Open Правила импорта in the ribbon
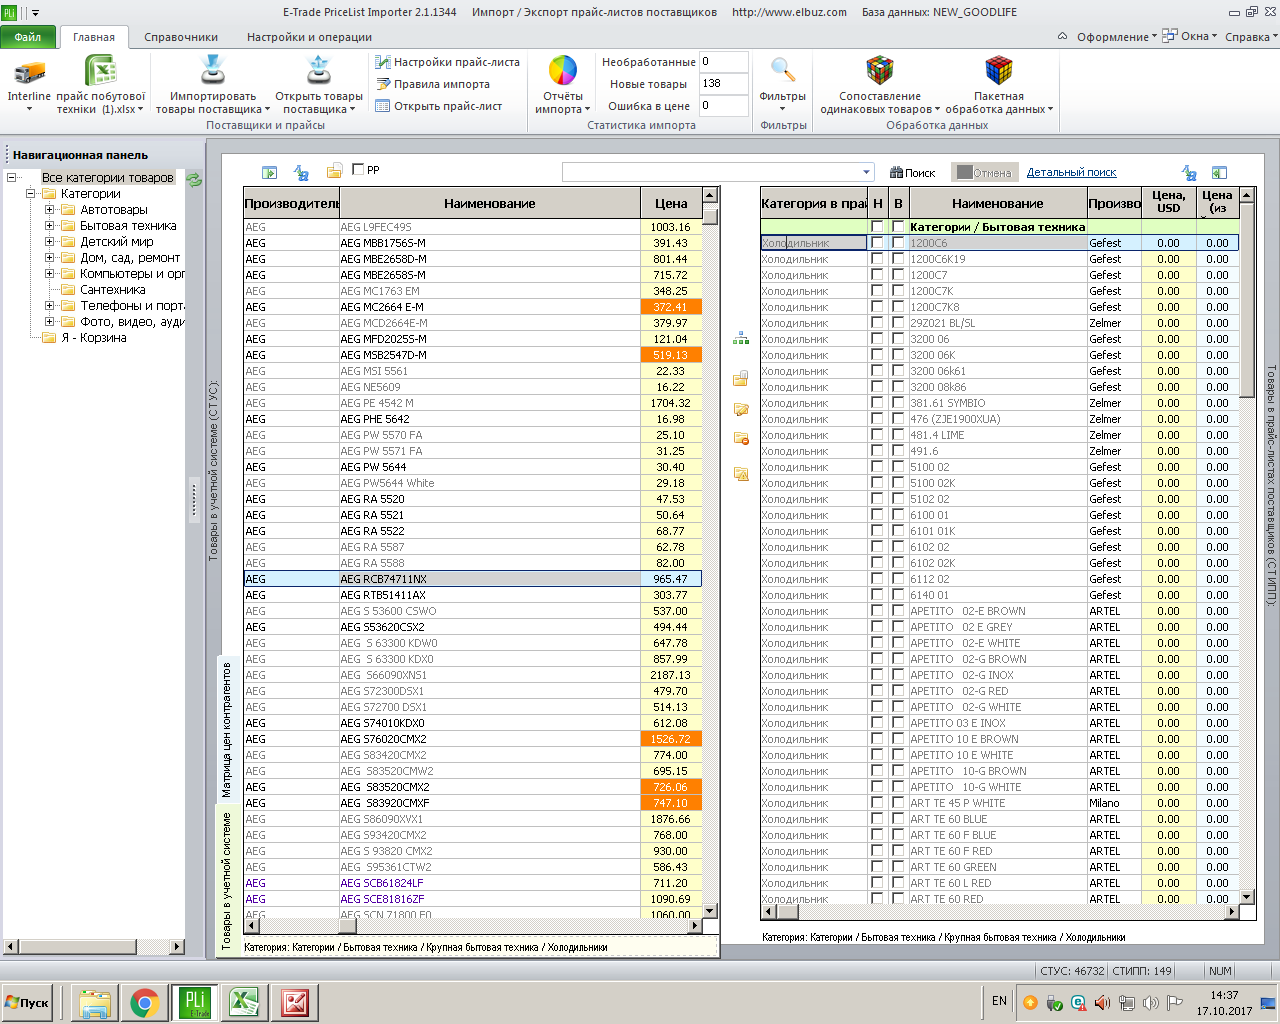Viewport: 1280px width, 1024px height. coord(432,84)
